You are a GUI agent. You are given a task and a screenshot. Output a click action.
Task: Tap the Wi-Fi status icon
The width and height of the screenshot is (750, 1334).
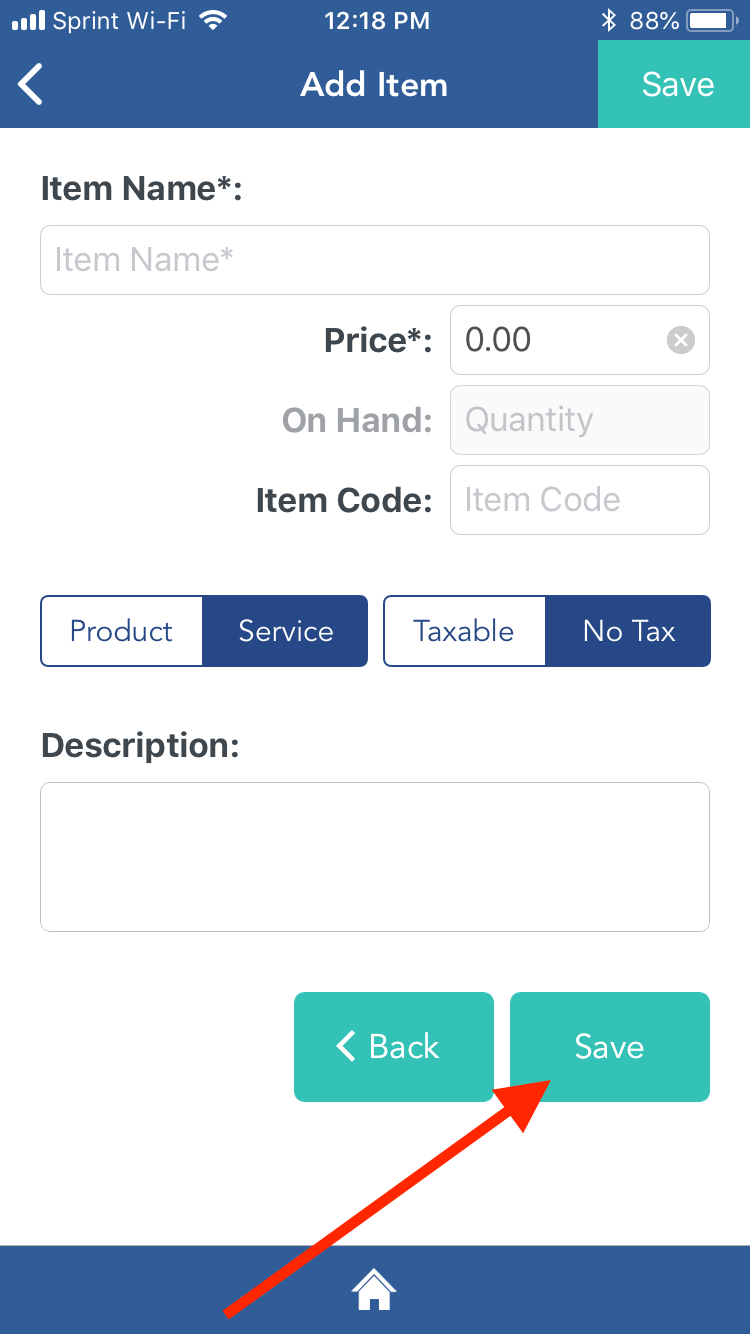click(x=212, y=20)
